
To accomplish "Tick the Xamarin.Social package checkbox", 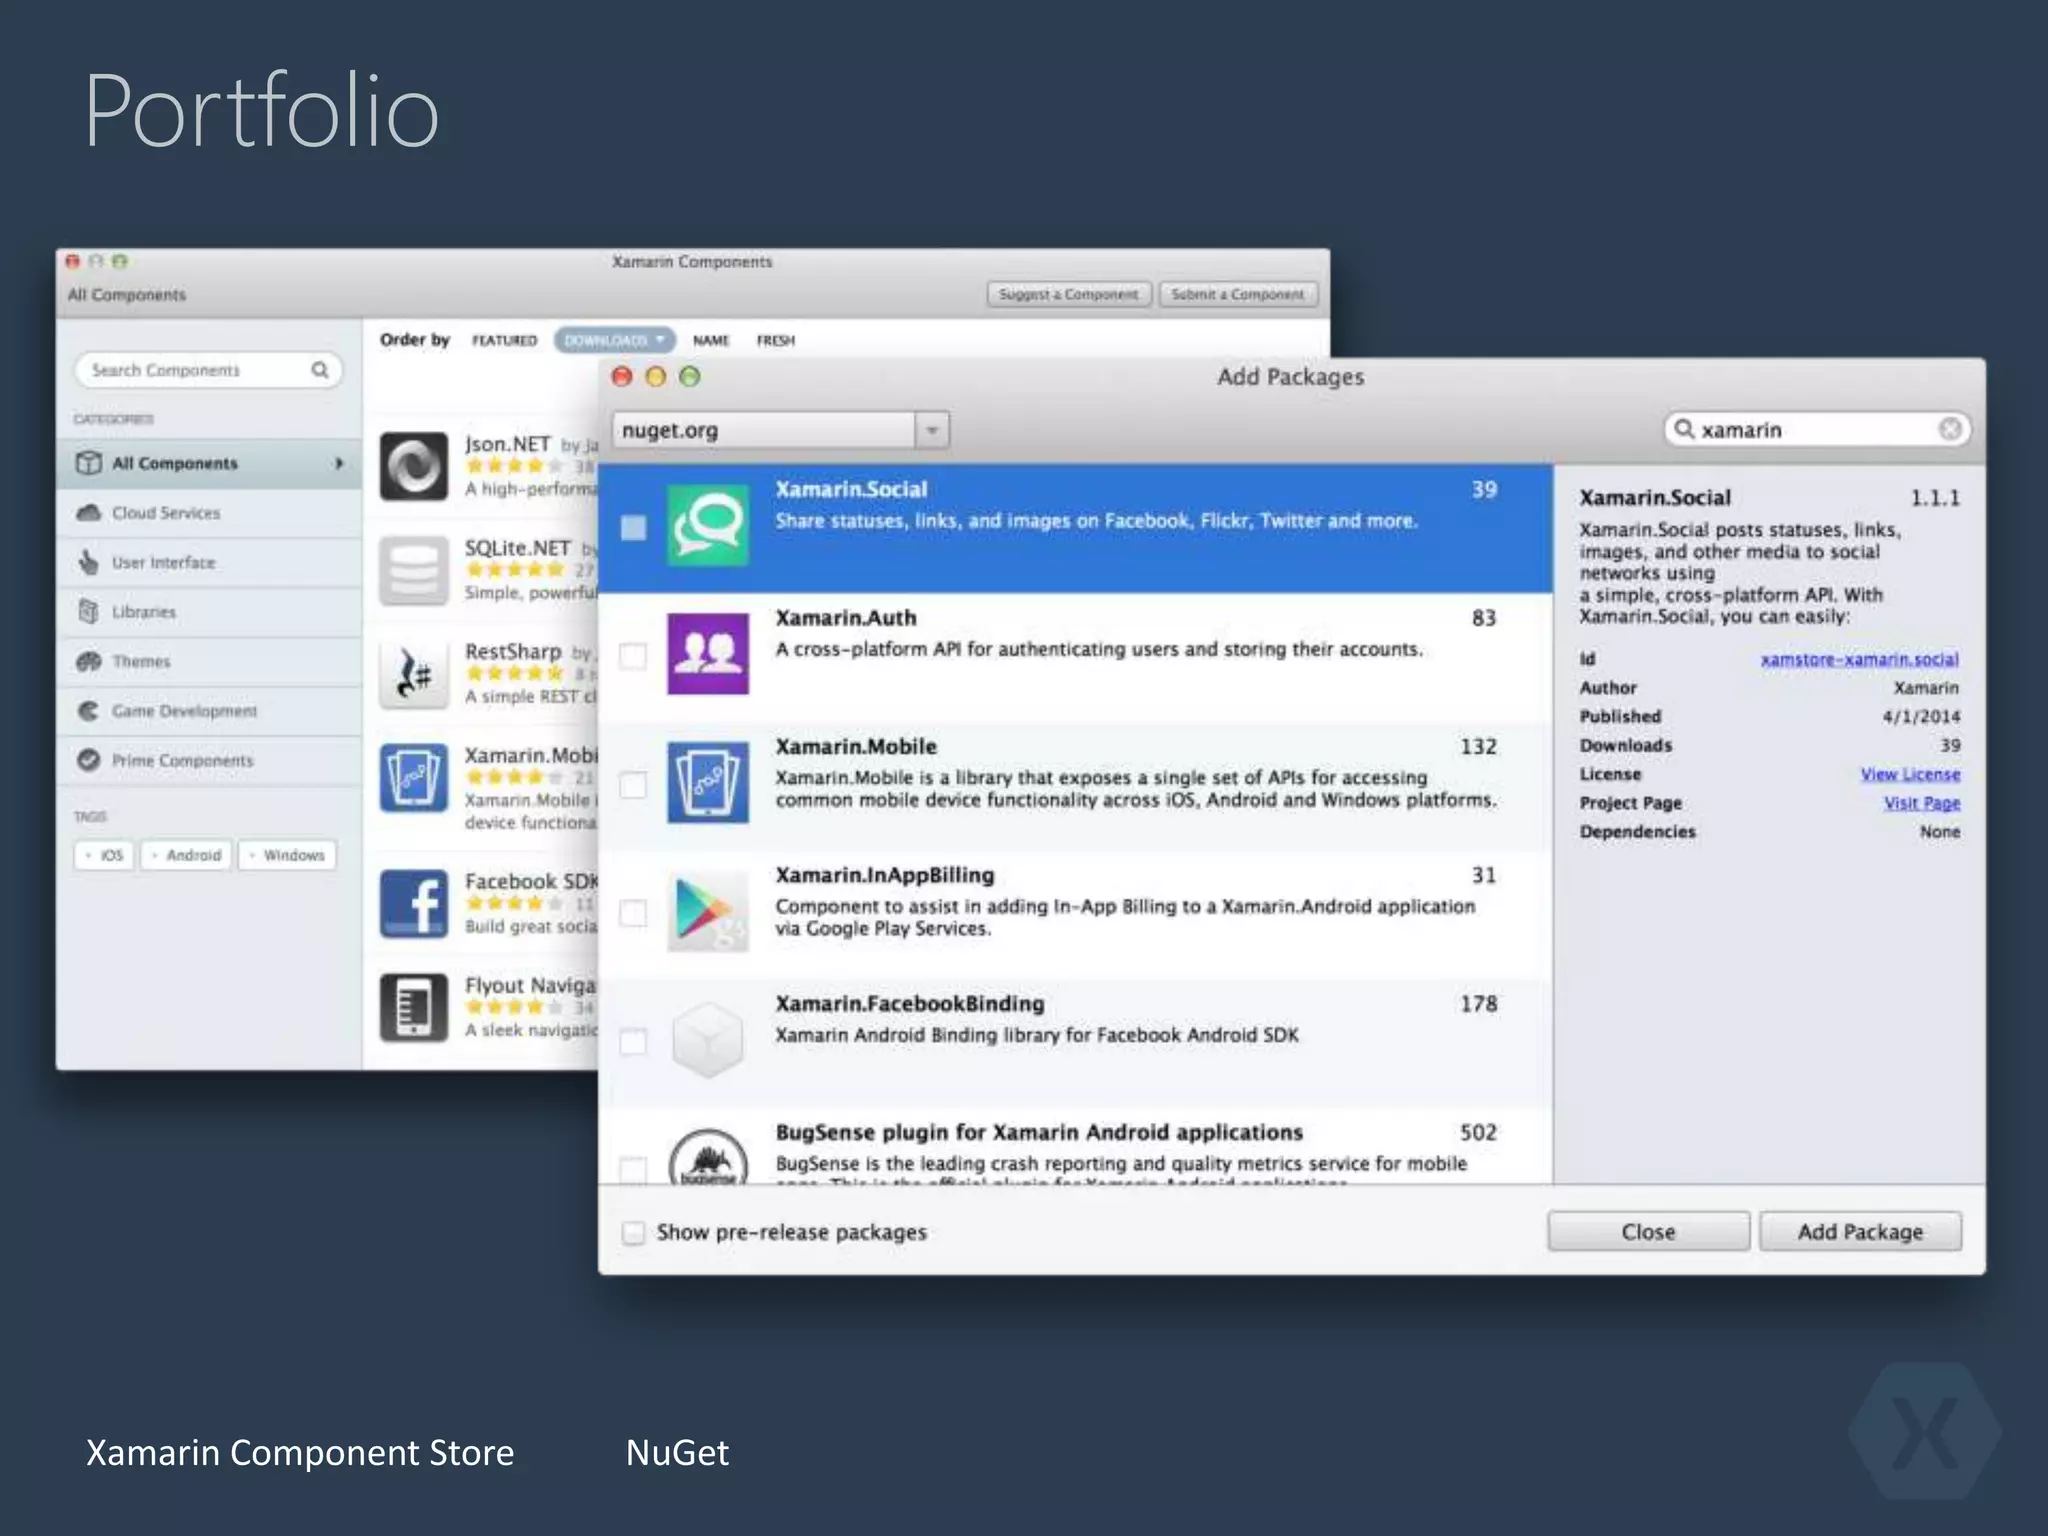I will [633, 527].
